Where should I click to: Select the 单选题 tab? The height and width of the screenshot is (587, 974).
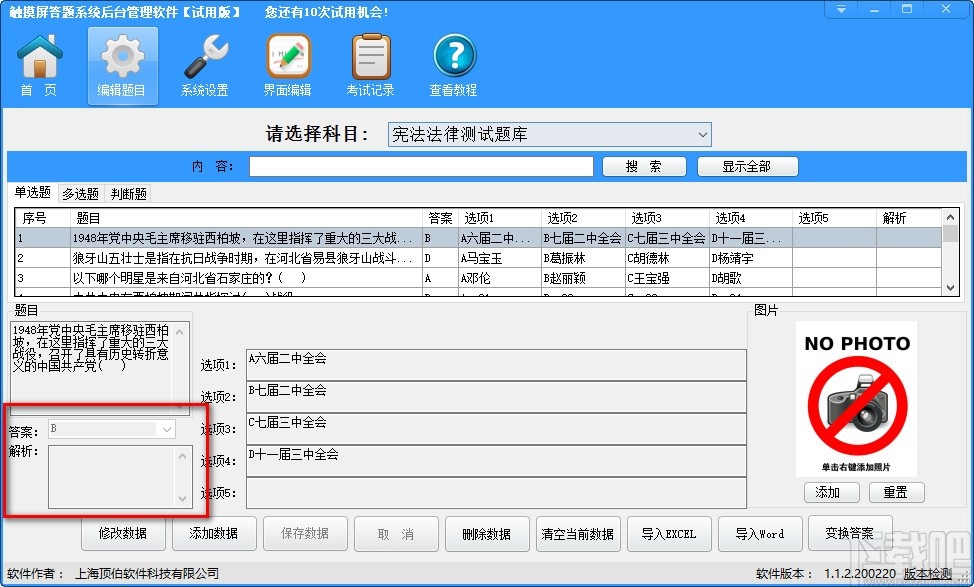click(x=33, y=193)
